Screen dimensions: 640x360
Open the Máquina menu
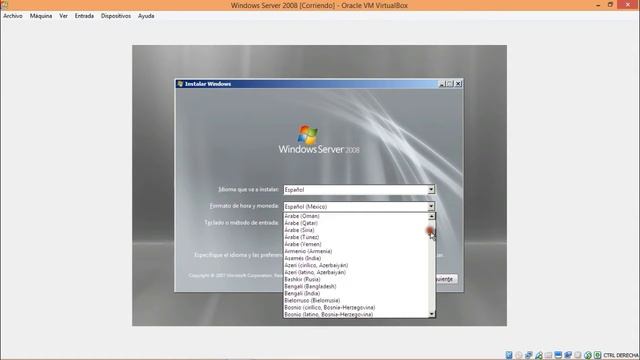click(41, 16)
